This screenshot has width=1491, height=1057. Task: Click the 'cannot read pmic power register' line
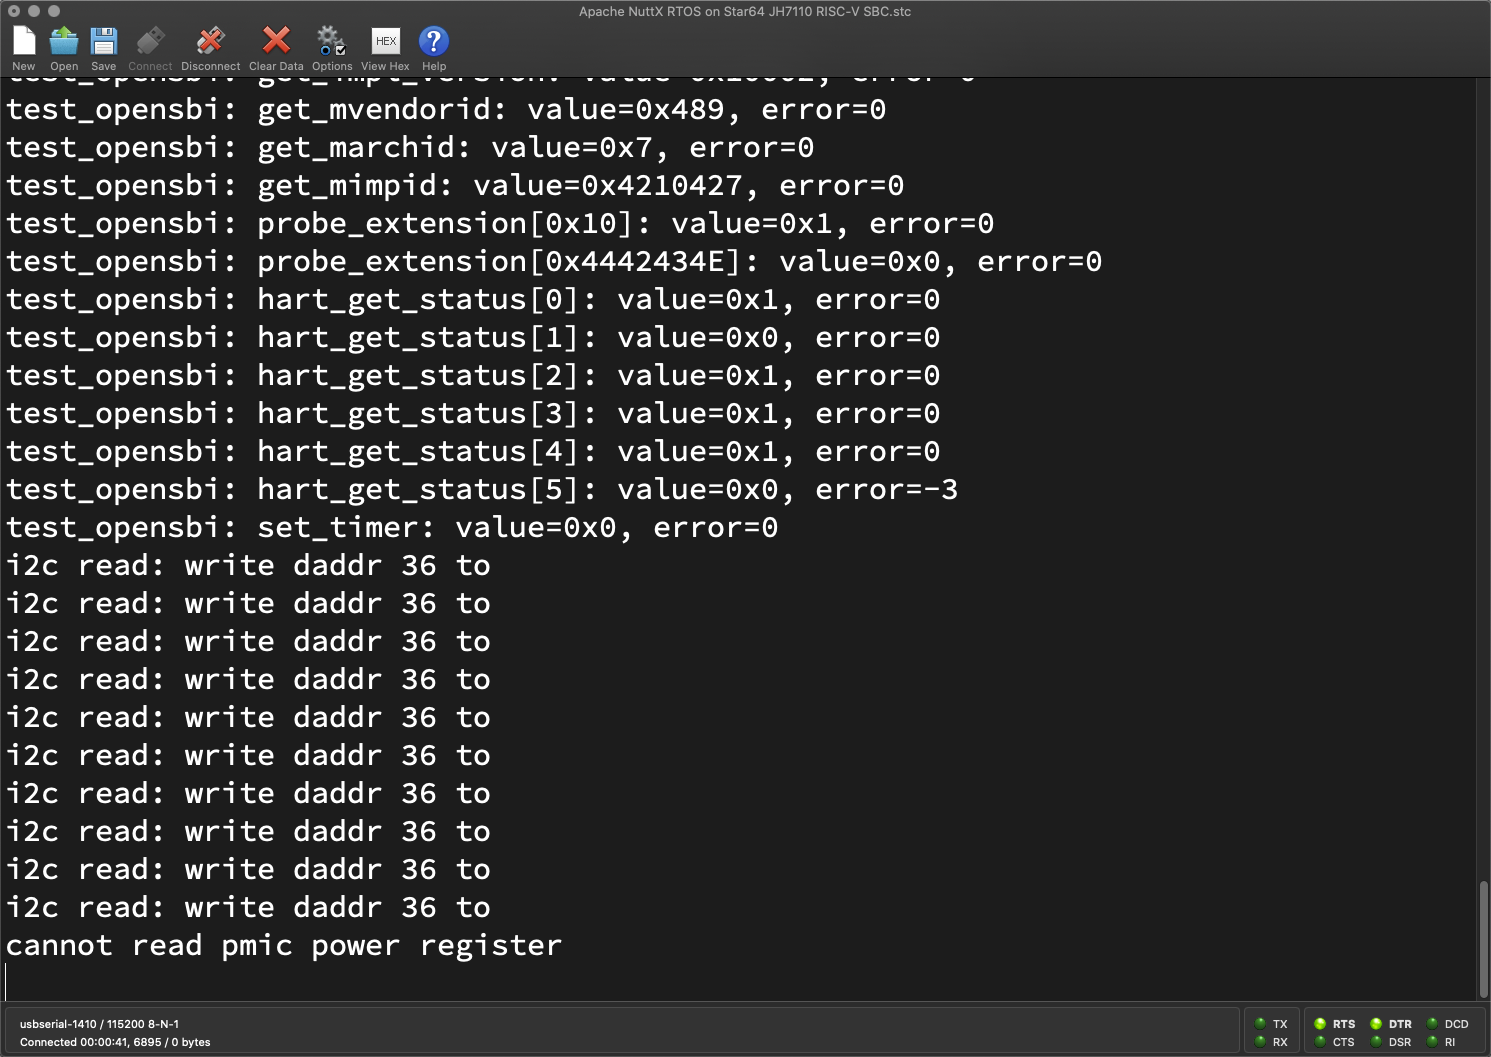pos(284,946)
